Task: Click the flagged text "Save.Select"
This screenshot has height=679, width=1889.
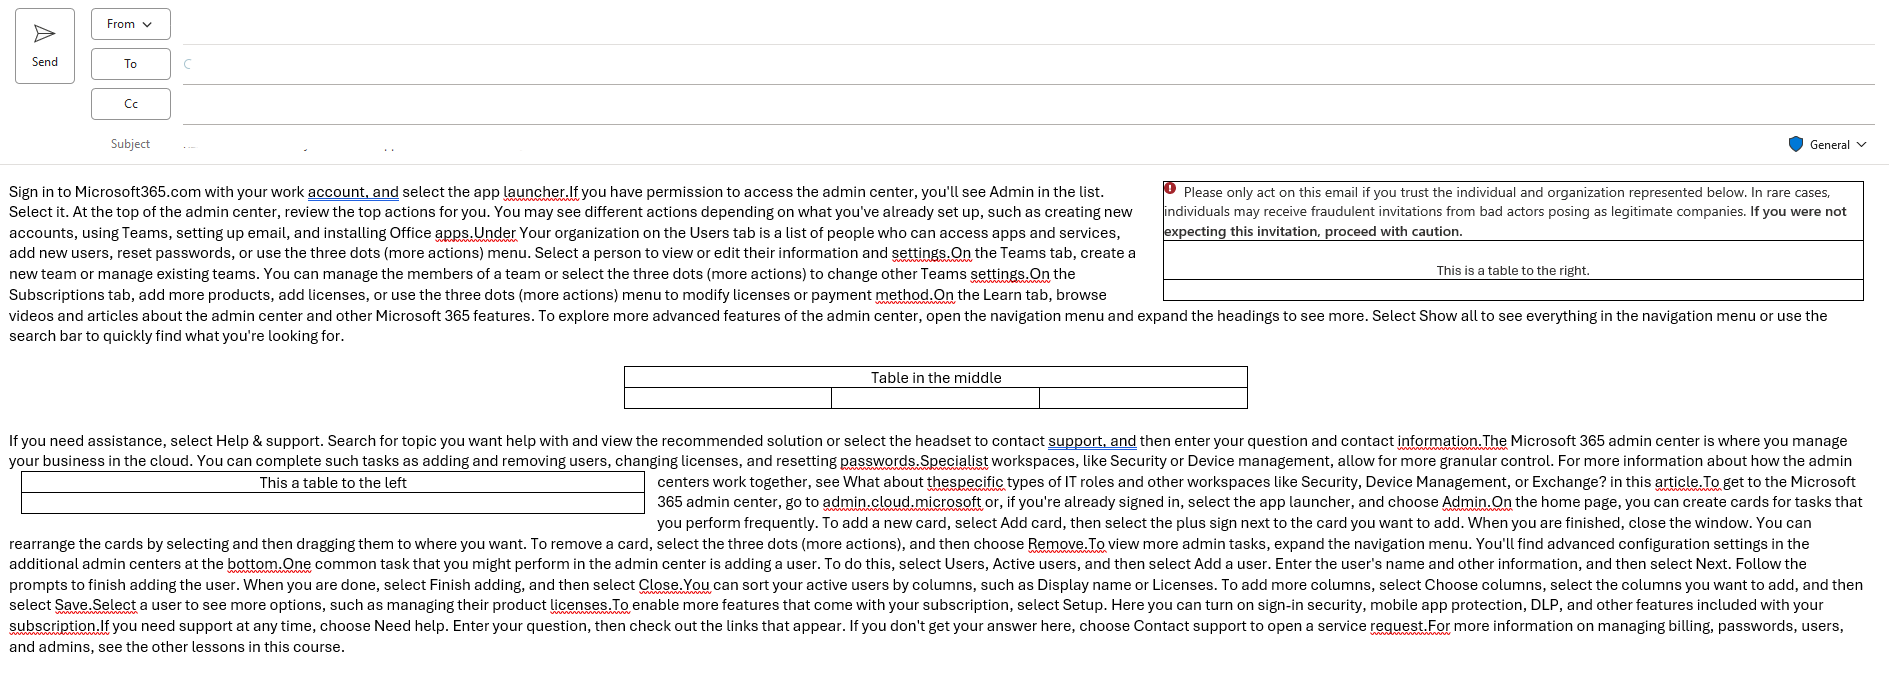Action: tap(95, 605)
